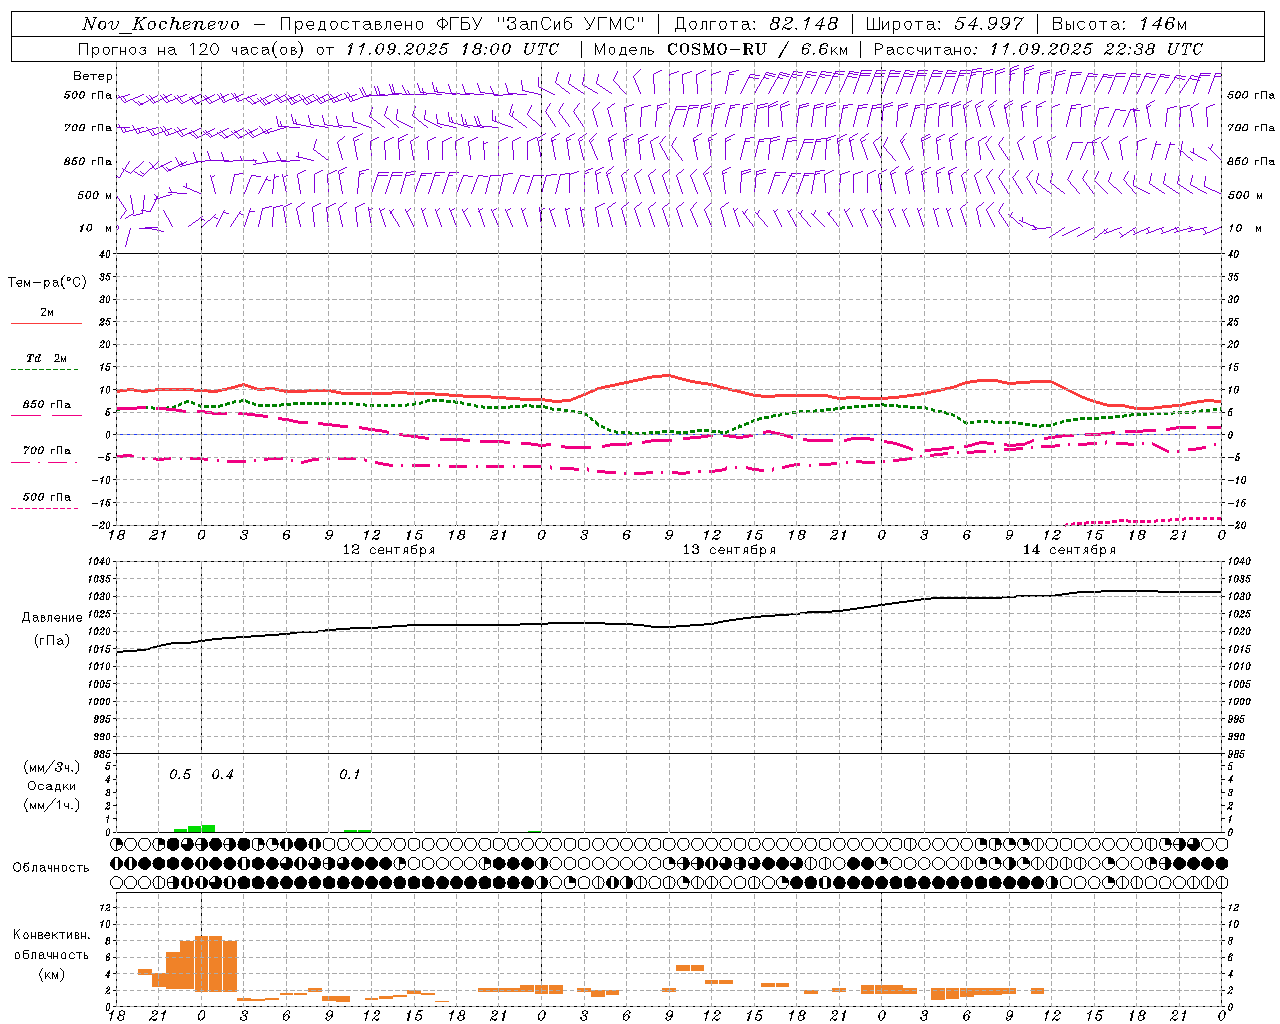This screenshot has width=1280, height=1024.
Task: Click the precipitation value '0.4'
Action: pyautogui.click(x=222, y=775)
